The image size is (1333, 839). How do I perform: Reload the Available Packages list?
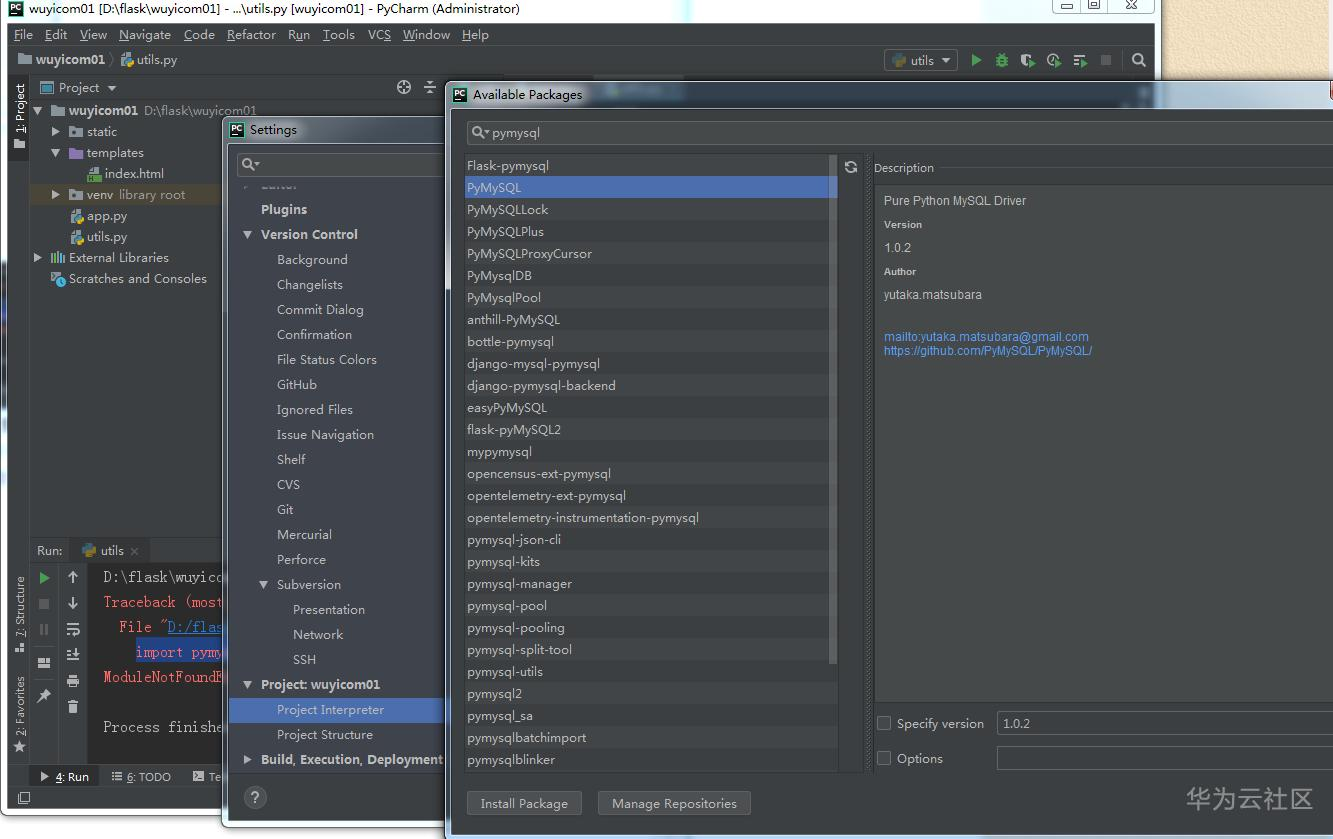tap(851, 167)
